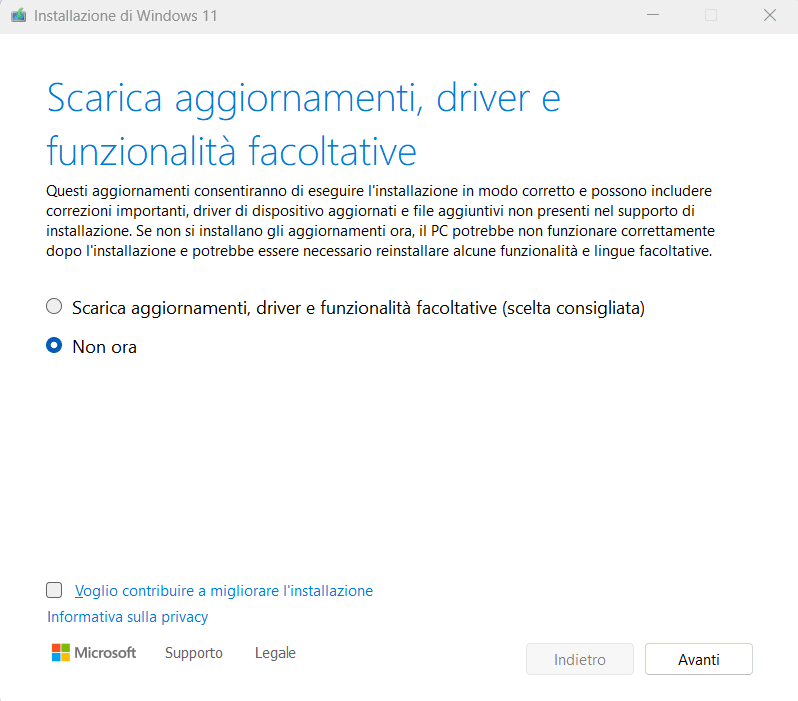Image resolution: width=798 pixels, height=701 pixels.
Task: Select the "Non ora" radio button
Action: coord(54,346)
